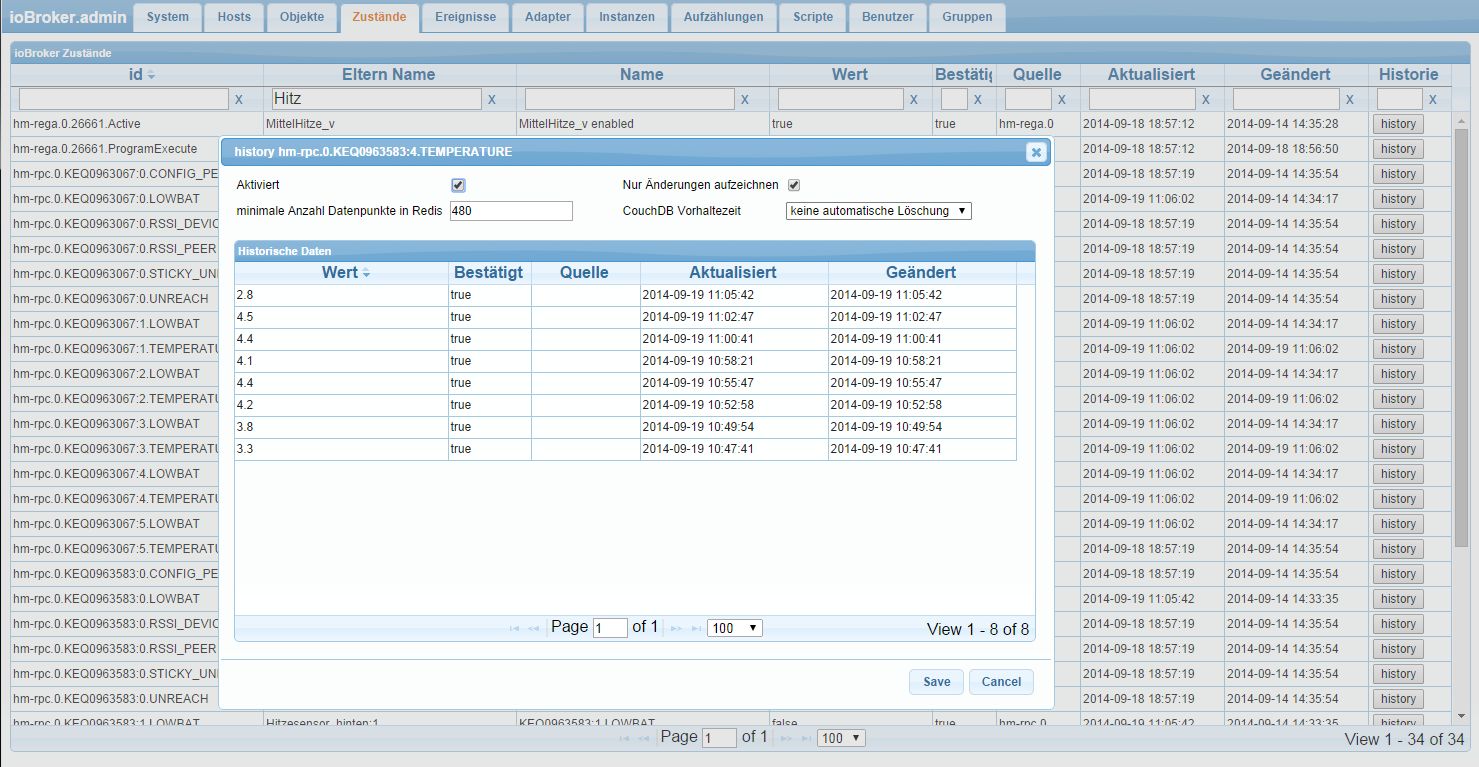Open the Aufzählungen tab
The width and height of the screenshot is (1479, 767).
pos(724,17)
